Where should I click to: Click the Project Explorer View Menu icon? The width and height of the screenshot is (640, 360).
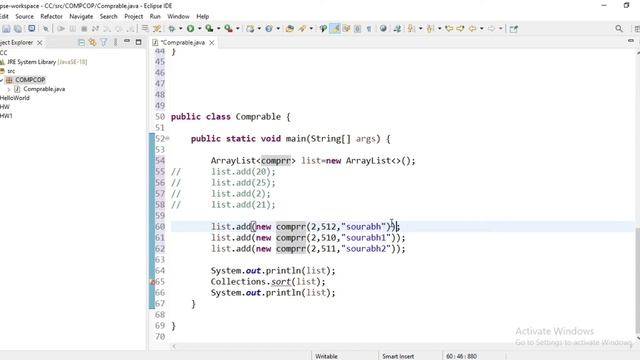pos(116,42)
